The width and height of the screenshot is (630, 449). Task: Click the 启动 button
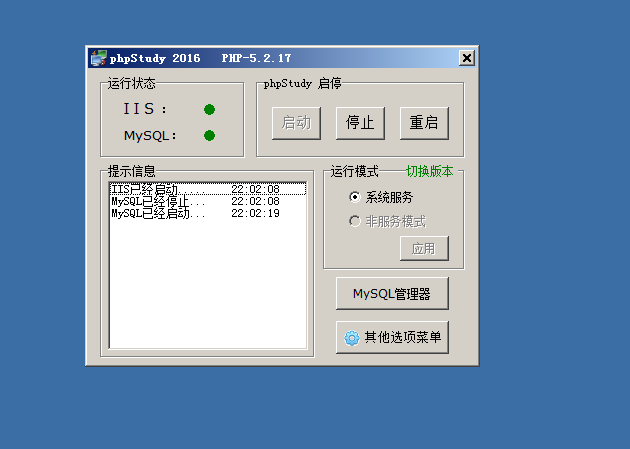pos(297,123)
